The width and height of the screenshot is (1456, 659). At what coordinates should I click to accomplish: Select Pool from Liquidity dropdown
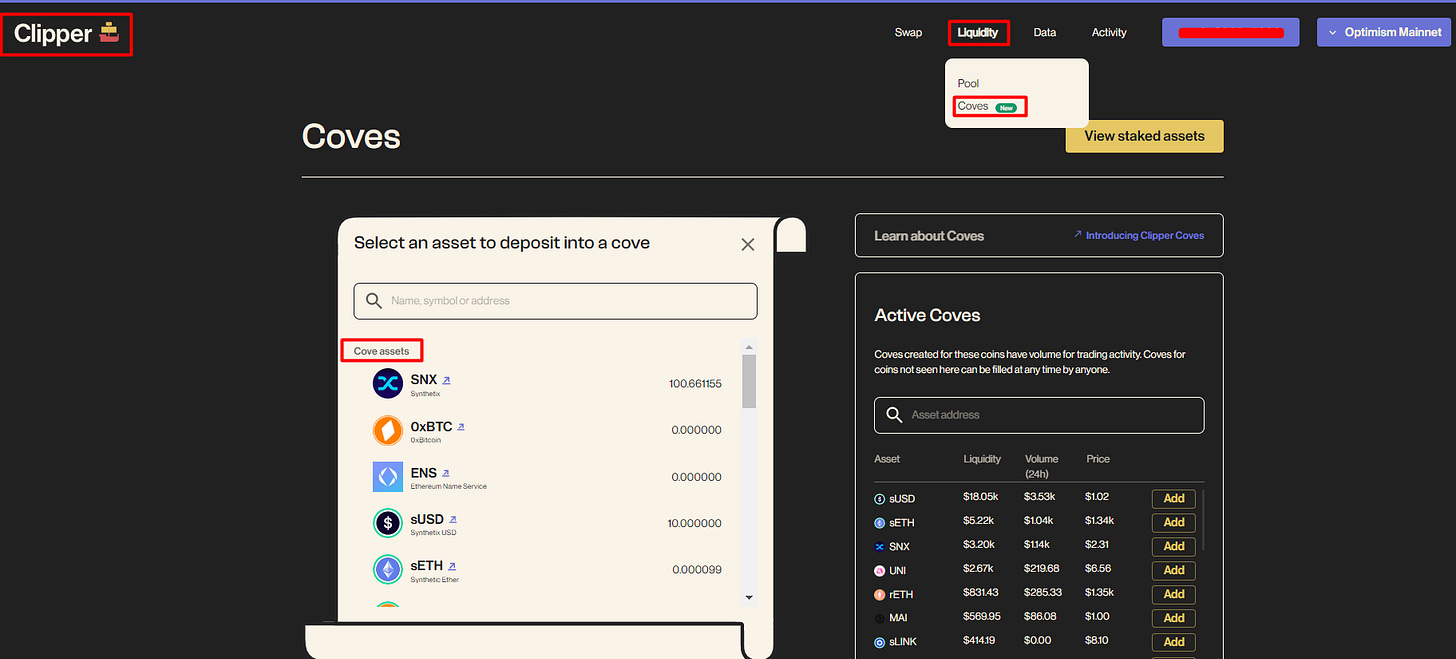click(x=968, y=84)
